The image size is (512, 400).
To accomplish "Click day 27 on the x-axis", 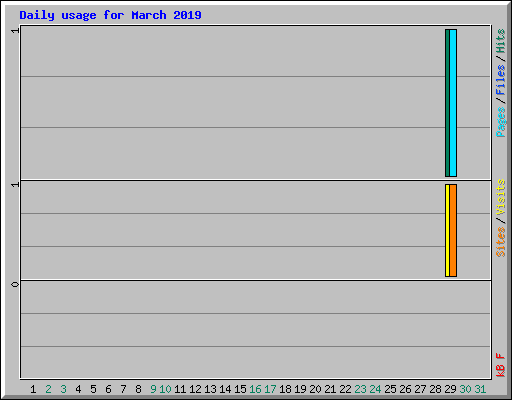I will [420, 389].
